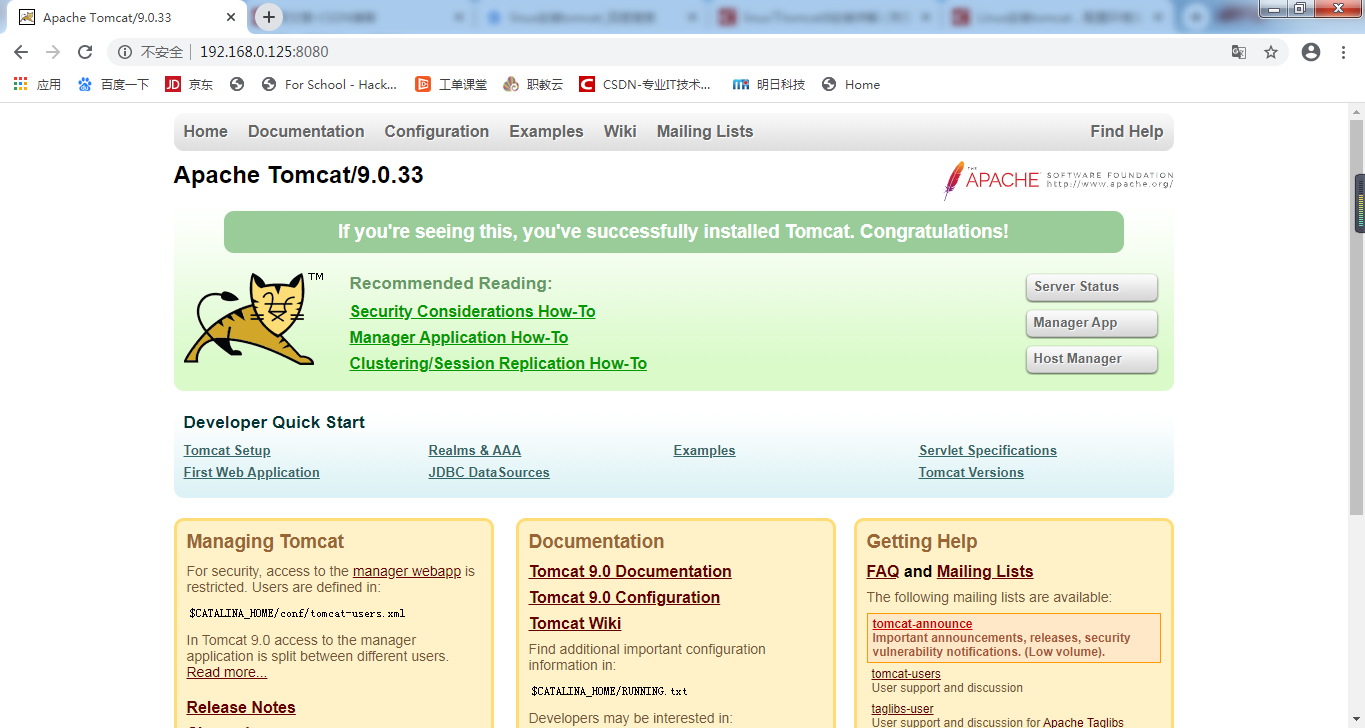Viewport: 1365px width, 728px height.
Task: Open the manager webapp link
Action: [x=407, y=571]
